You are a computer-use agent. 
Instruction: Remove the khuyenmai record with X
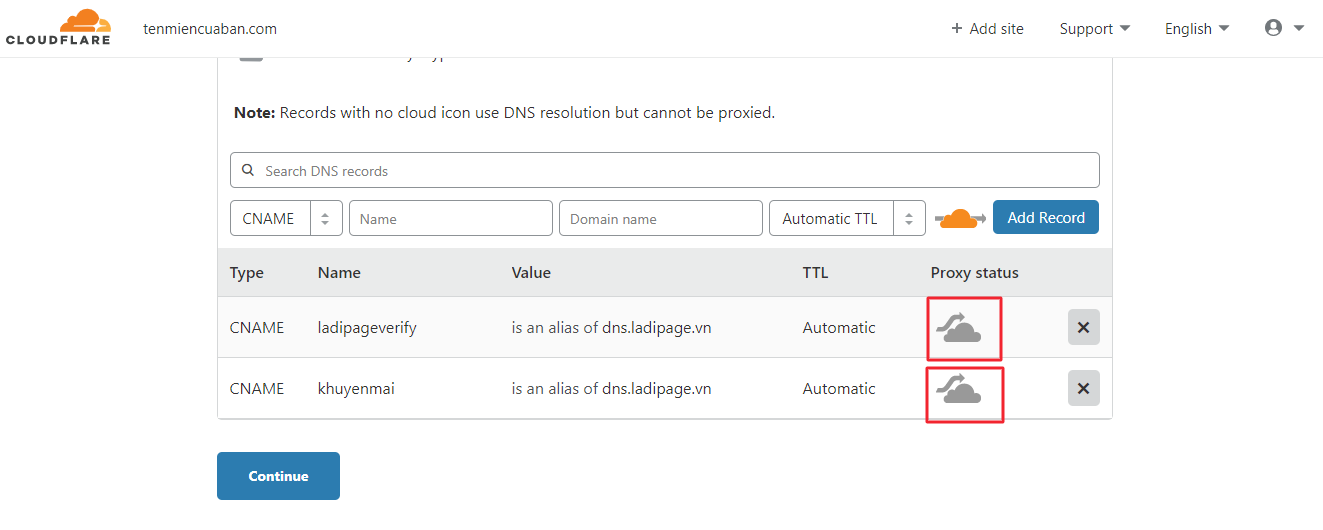click(1083, 388)
